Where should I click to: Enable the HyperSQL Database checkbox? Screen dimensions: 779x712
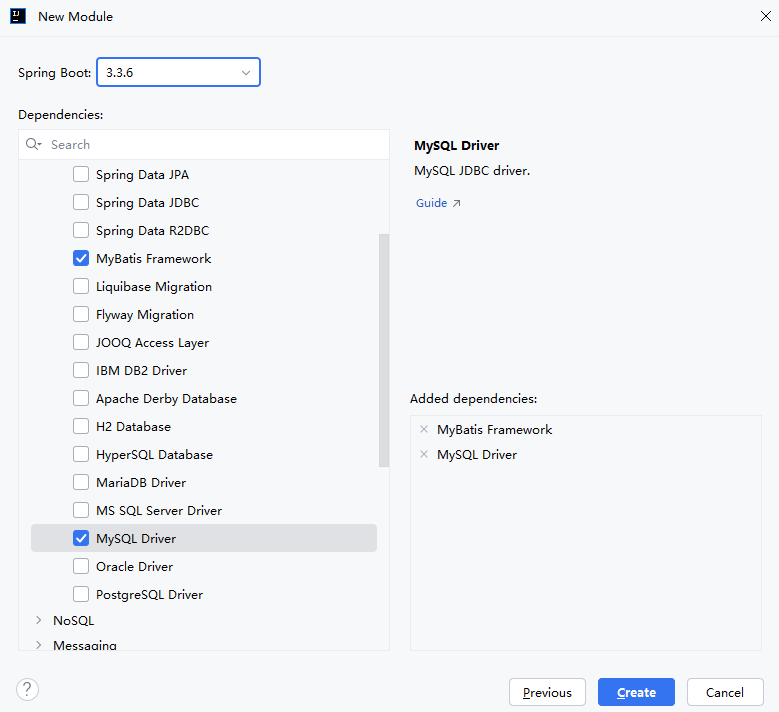[81, 454]
